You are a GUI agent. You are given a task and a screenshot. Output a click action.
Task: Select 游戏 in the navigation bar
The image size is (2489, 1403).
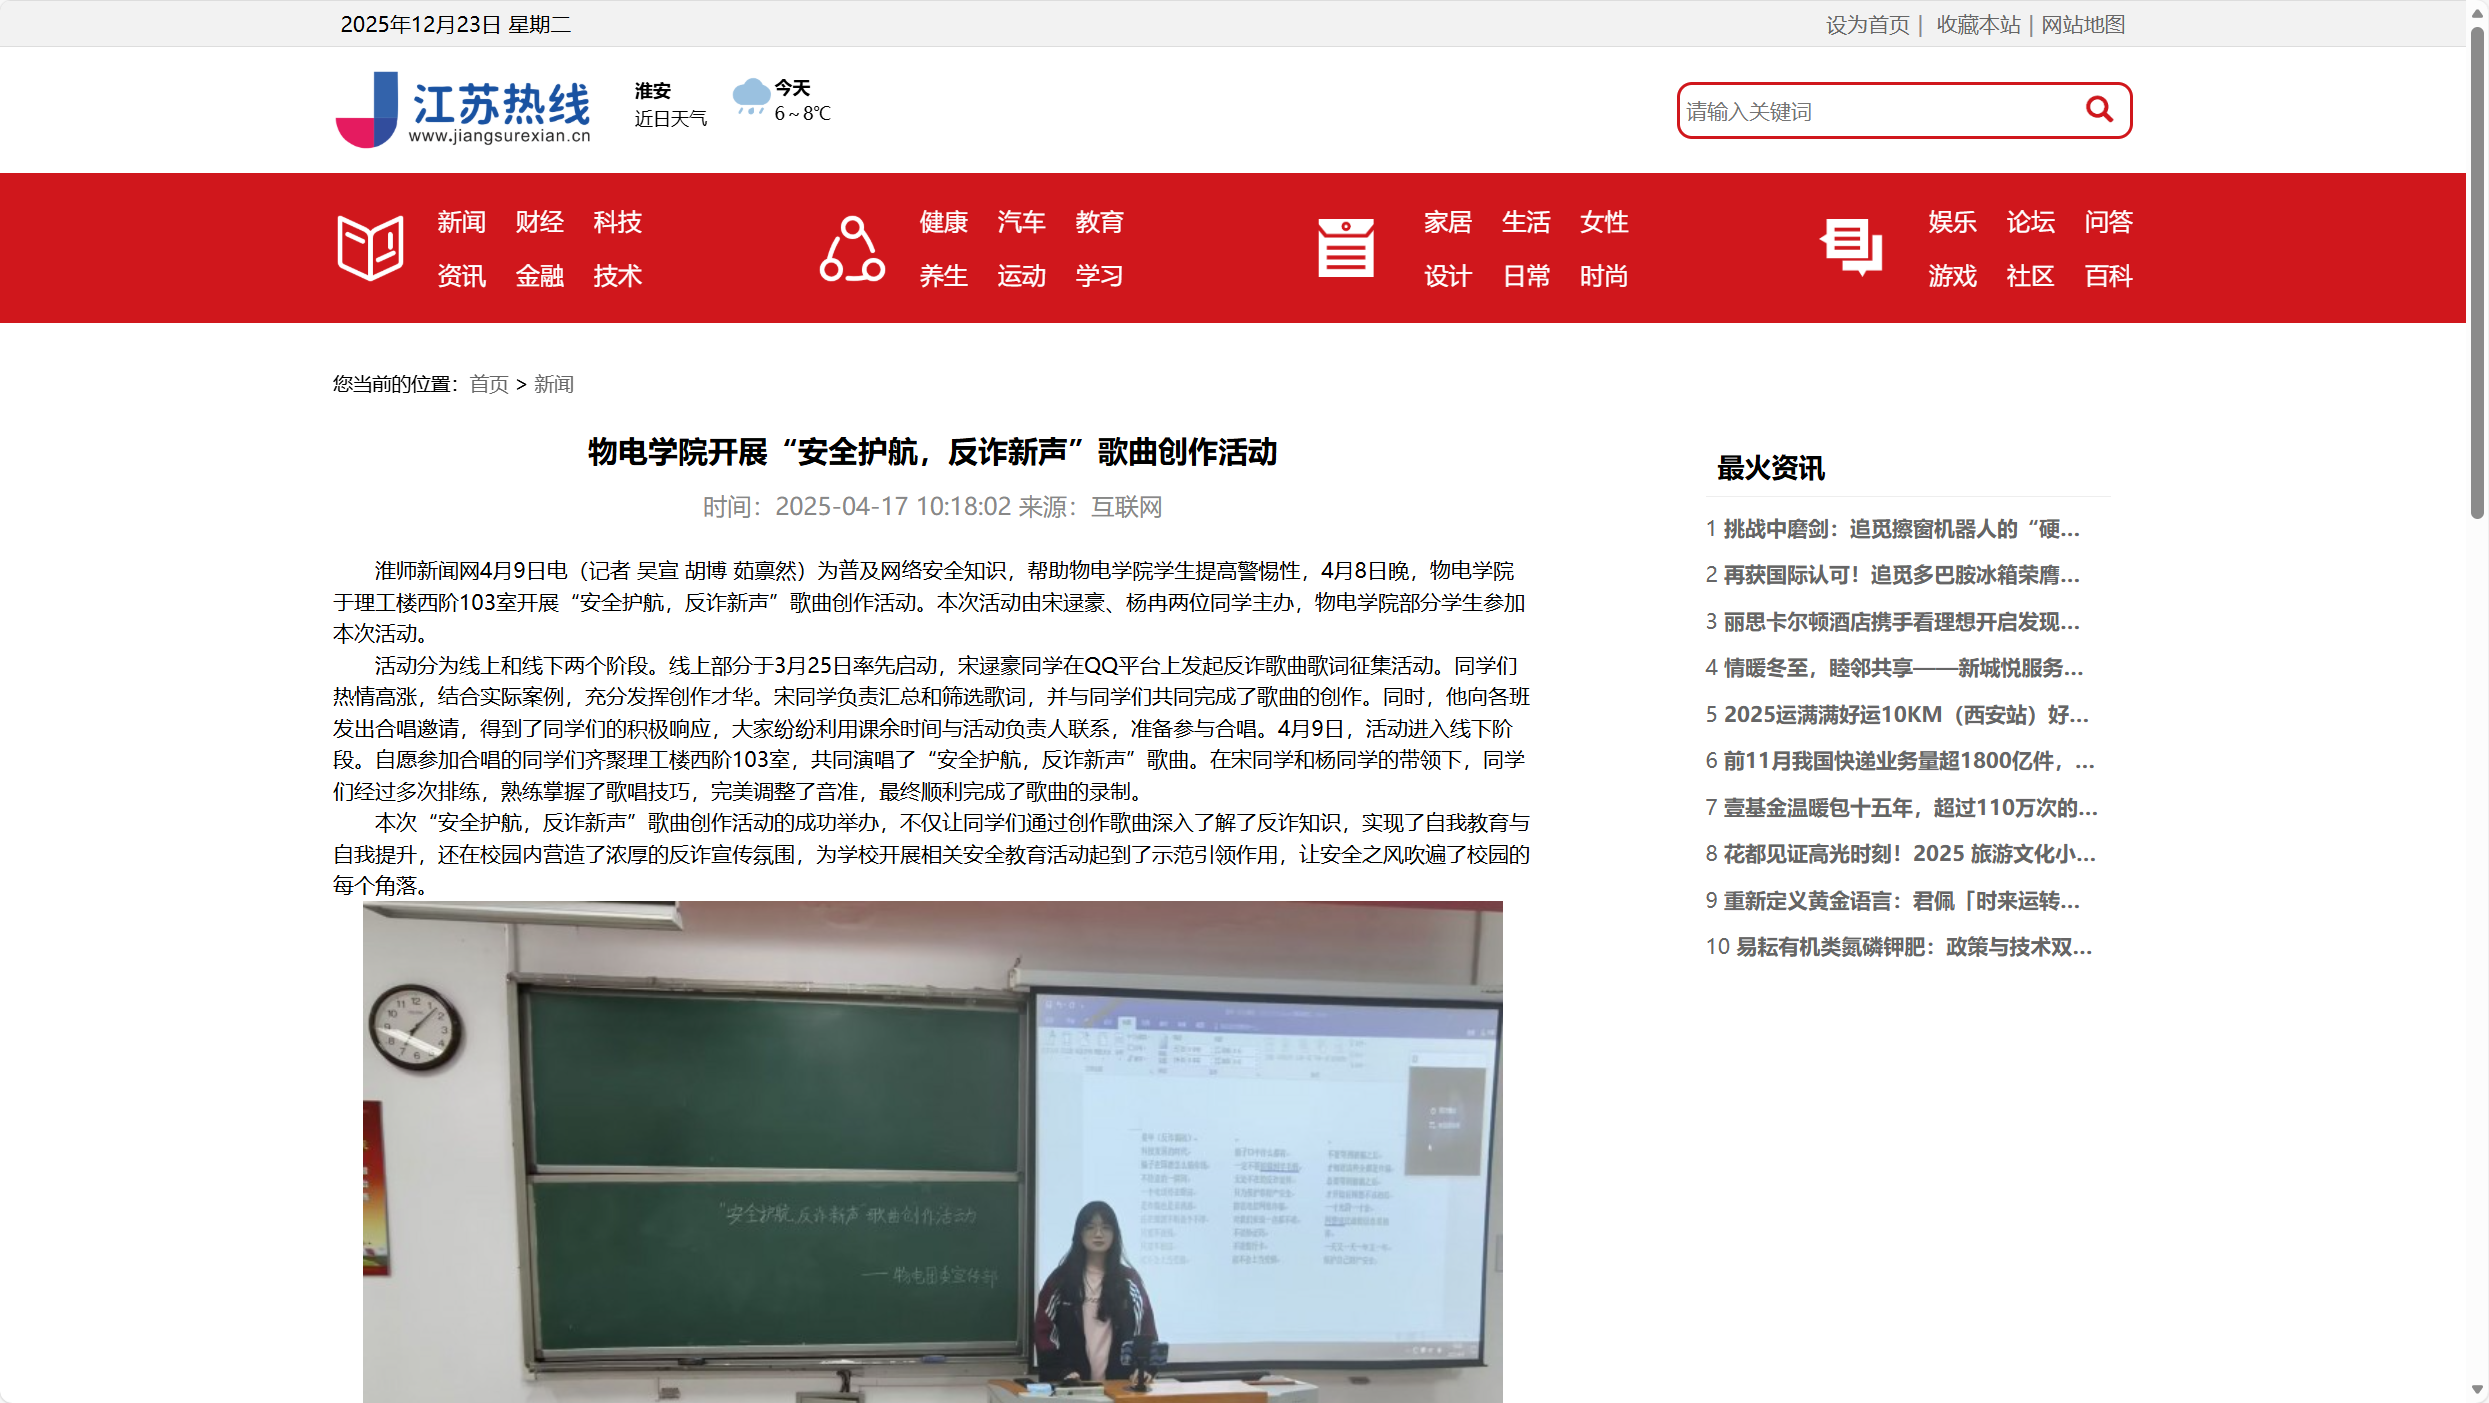[1951, 277]
